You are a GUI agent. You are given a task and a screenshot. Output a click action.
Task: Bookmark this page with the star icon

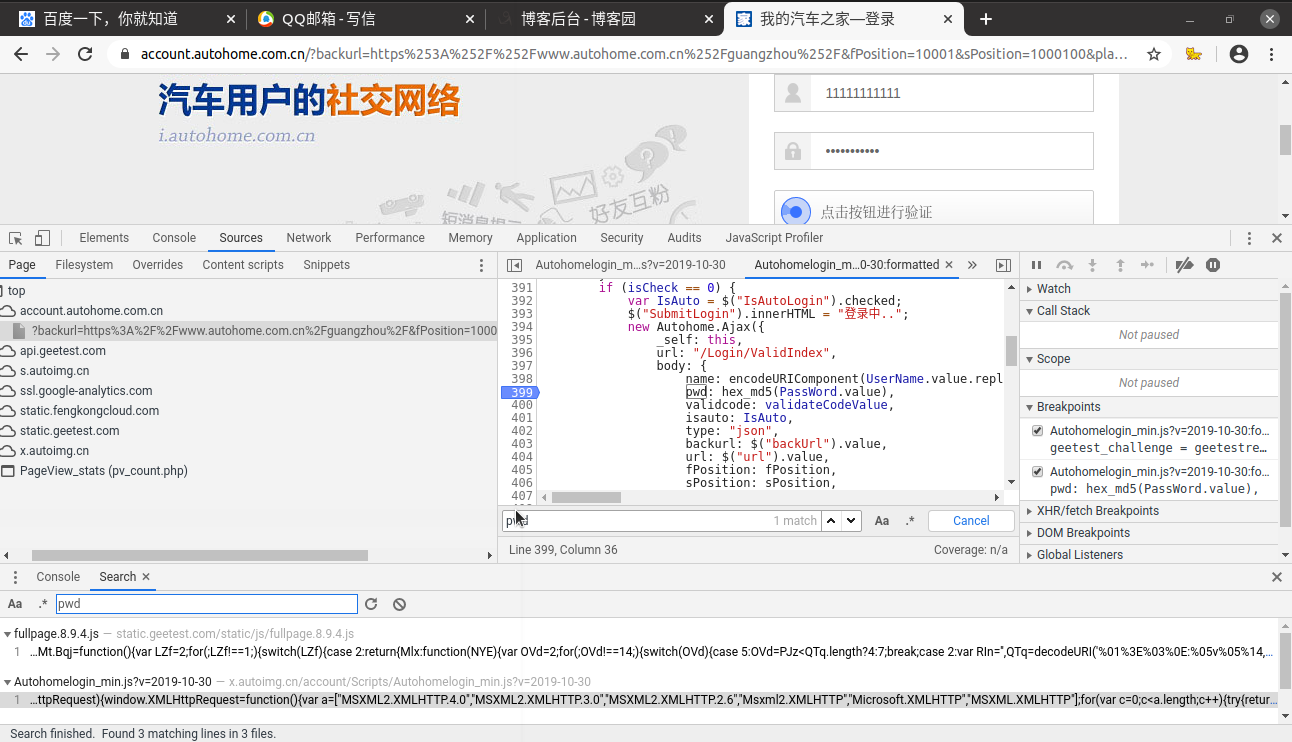pyautogui.click(x=1154, y=55)
